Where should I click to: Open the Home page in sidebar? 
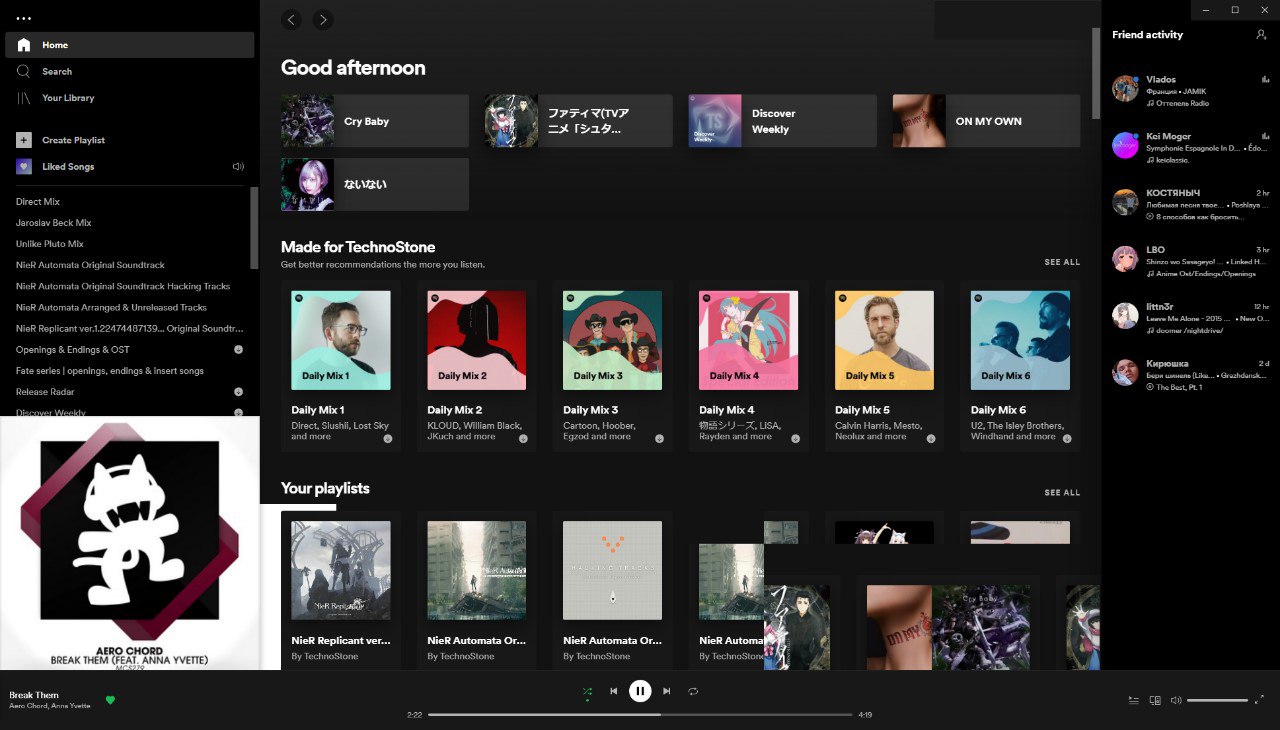(x=129, y=45)
